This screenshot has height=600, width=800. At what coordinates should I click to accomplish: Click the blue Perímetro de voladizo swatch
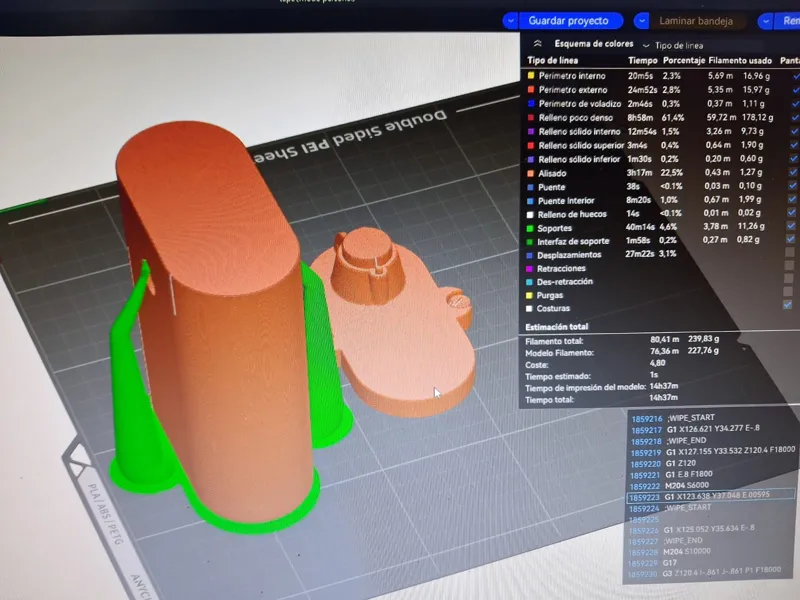[531, 104]
